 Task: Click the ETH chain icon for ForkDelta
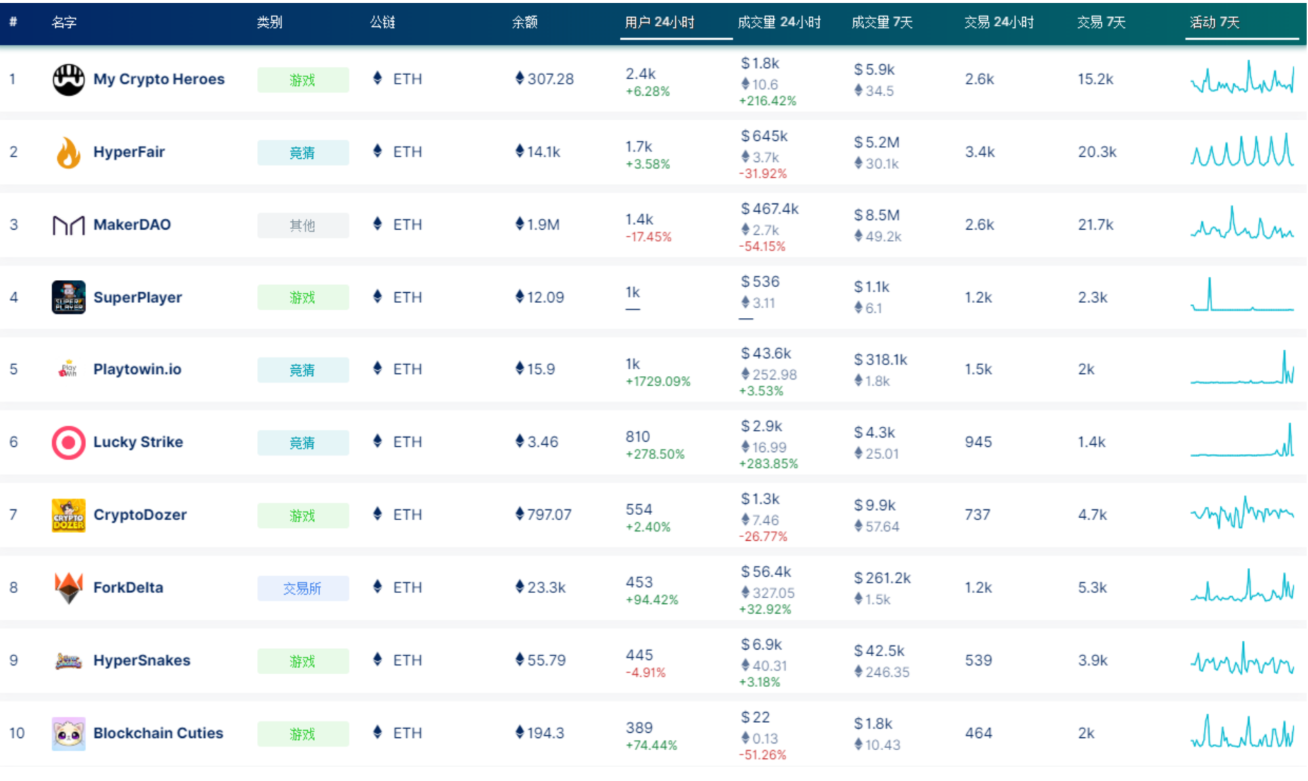coord(378,586)
